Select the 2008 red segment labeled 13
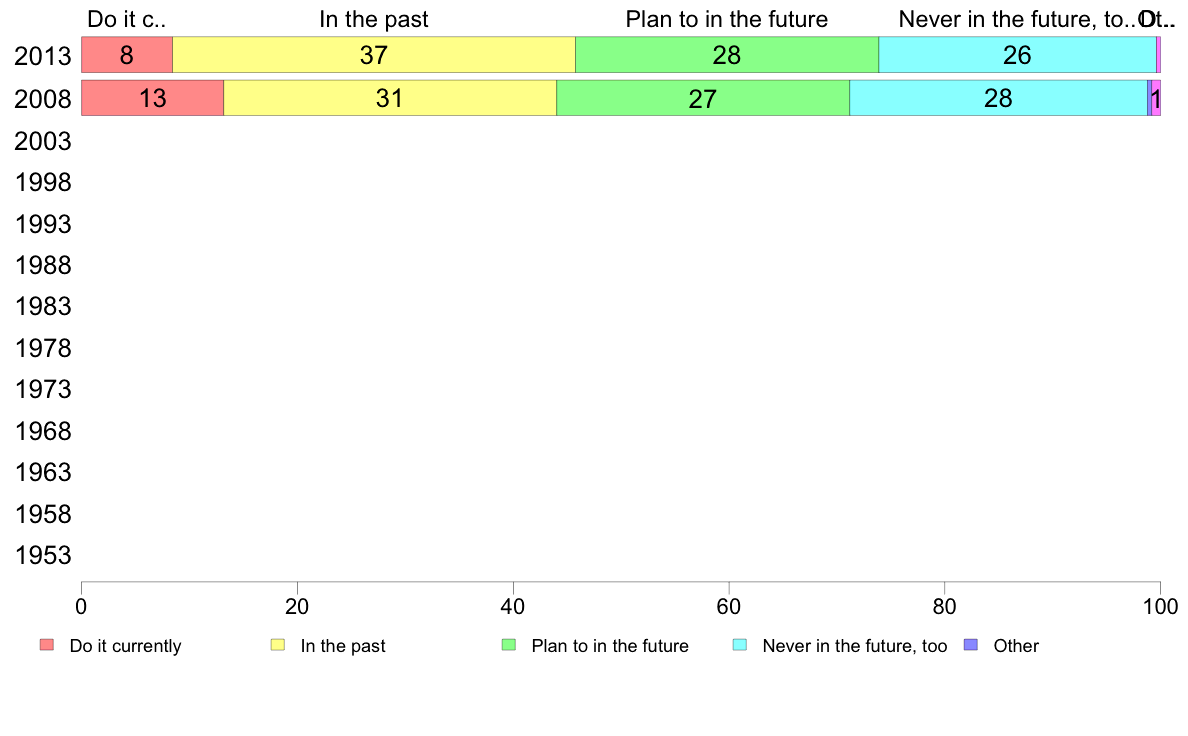 coord(152,98)
